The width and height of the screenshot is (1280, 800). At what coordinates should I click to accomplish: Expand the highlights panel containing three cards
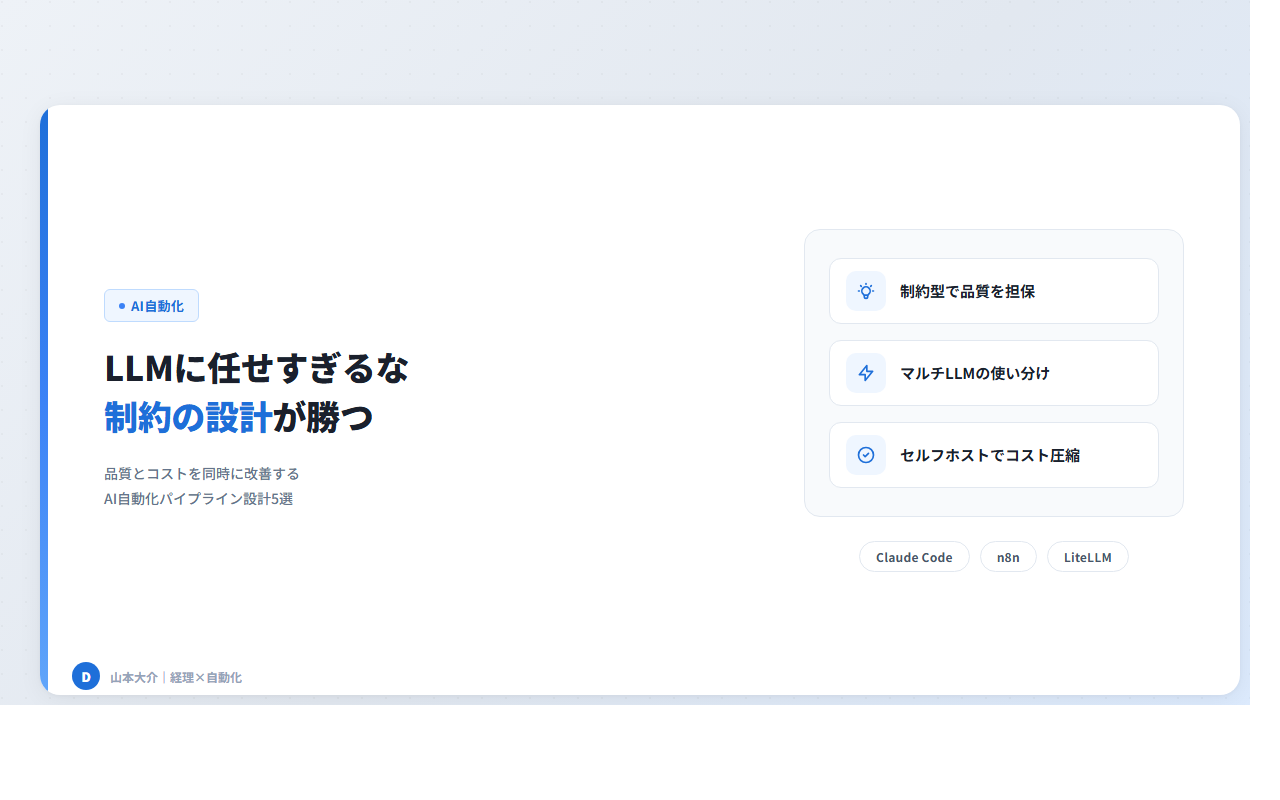click(x=993, y=372)
